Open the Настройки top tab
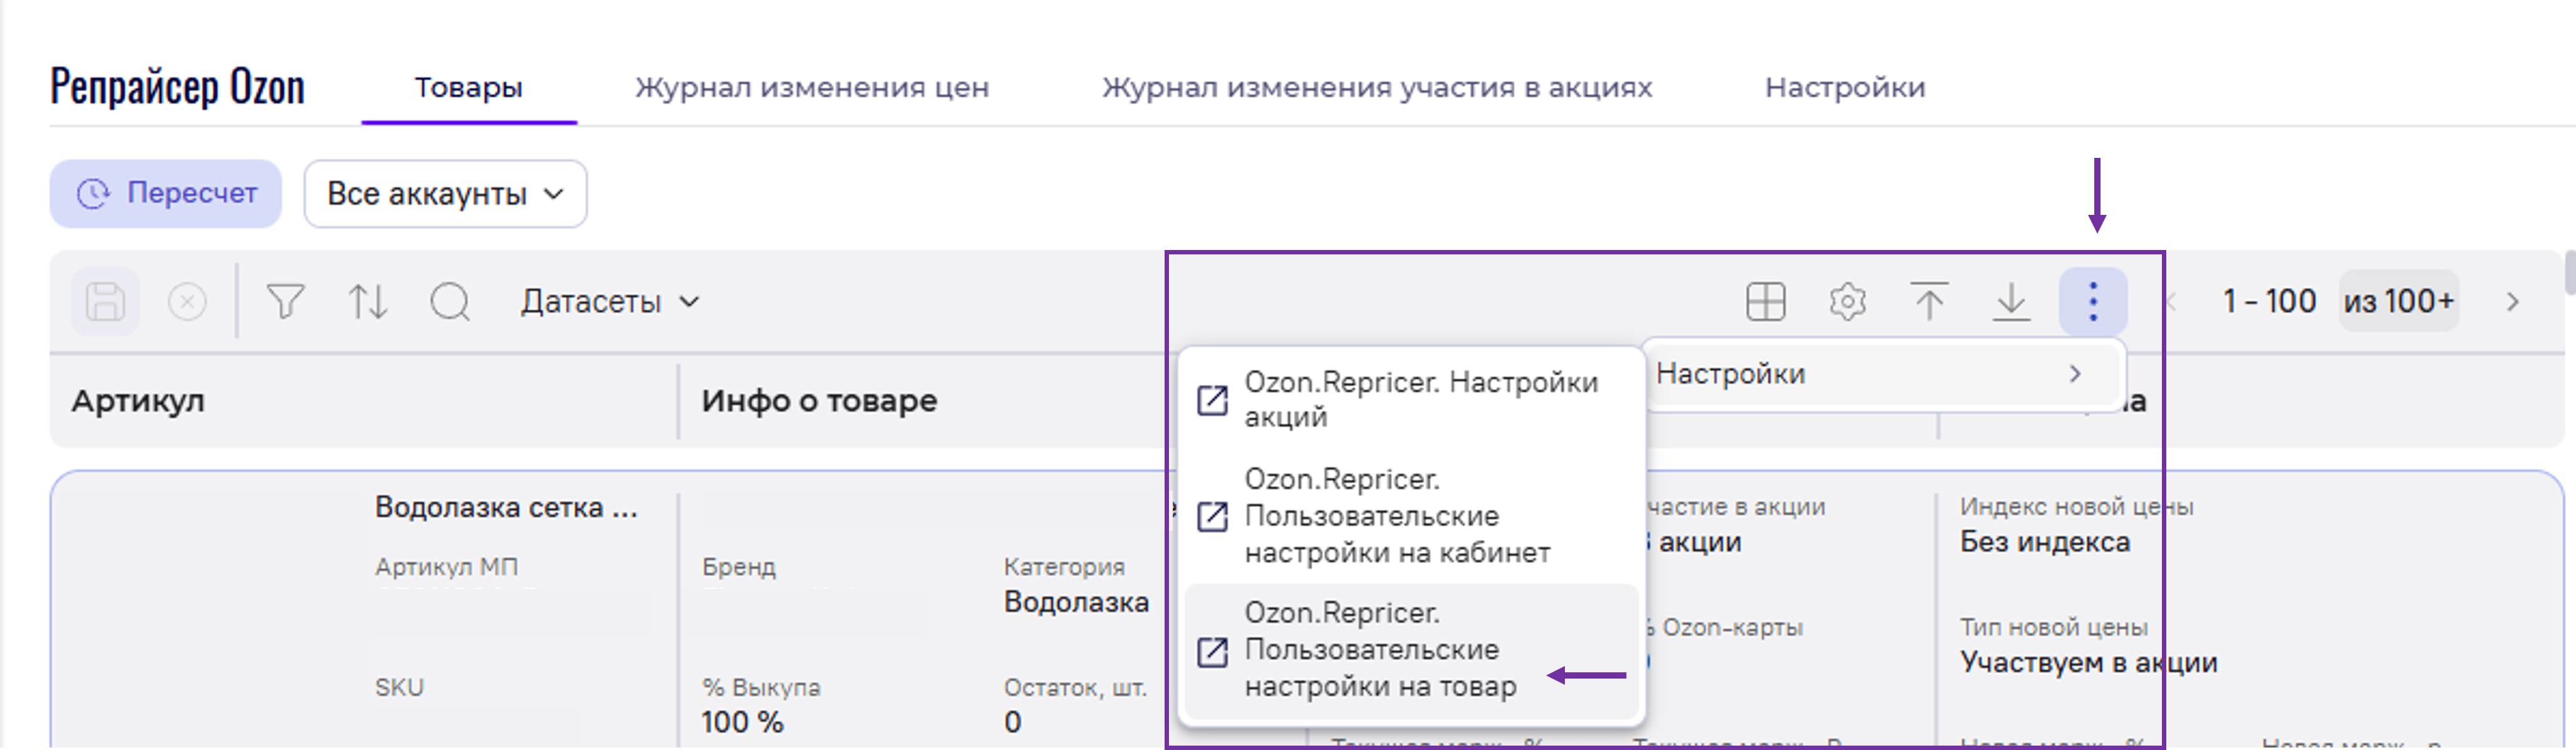The image size is (2576, 750). click(x=1845, y=88)
